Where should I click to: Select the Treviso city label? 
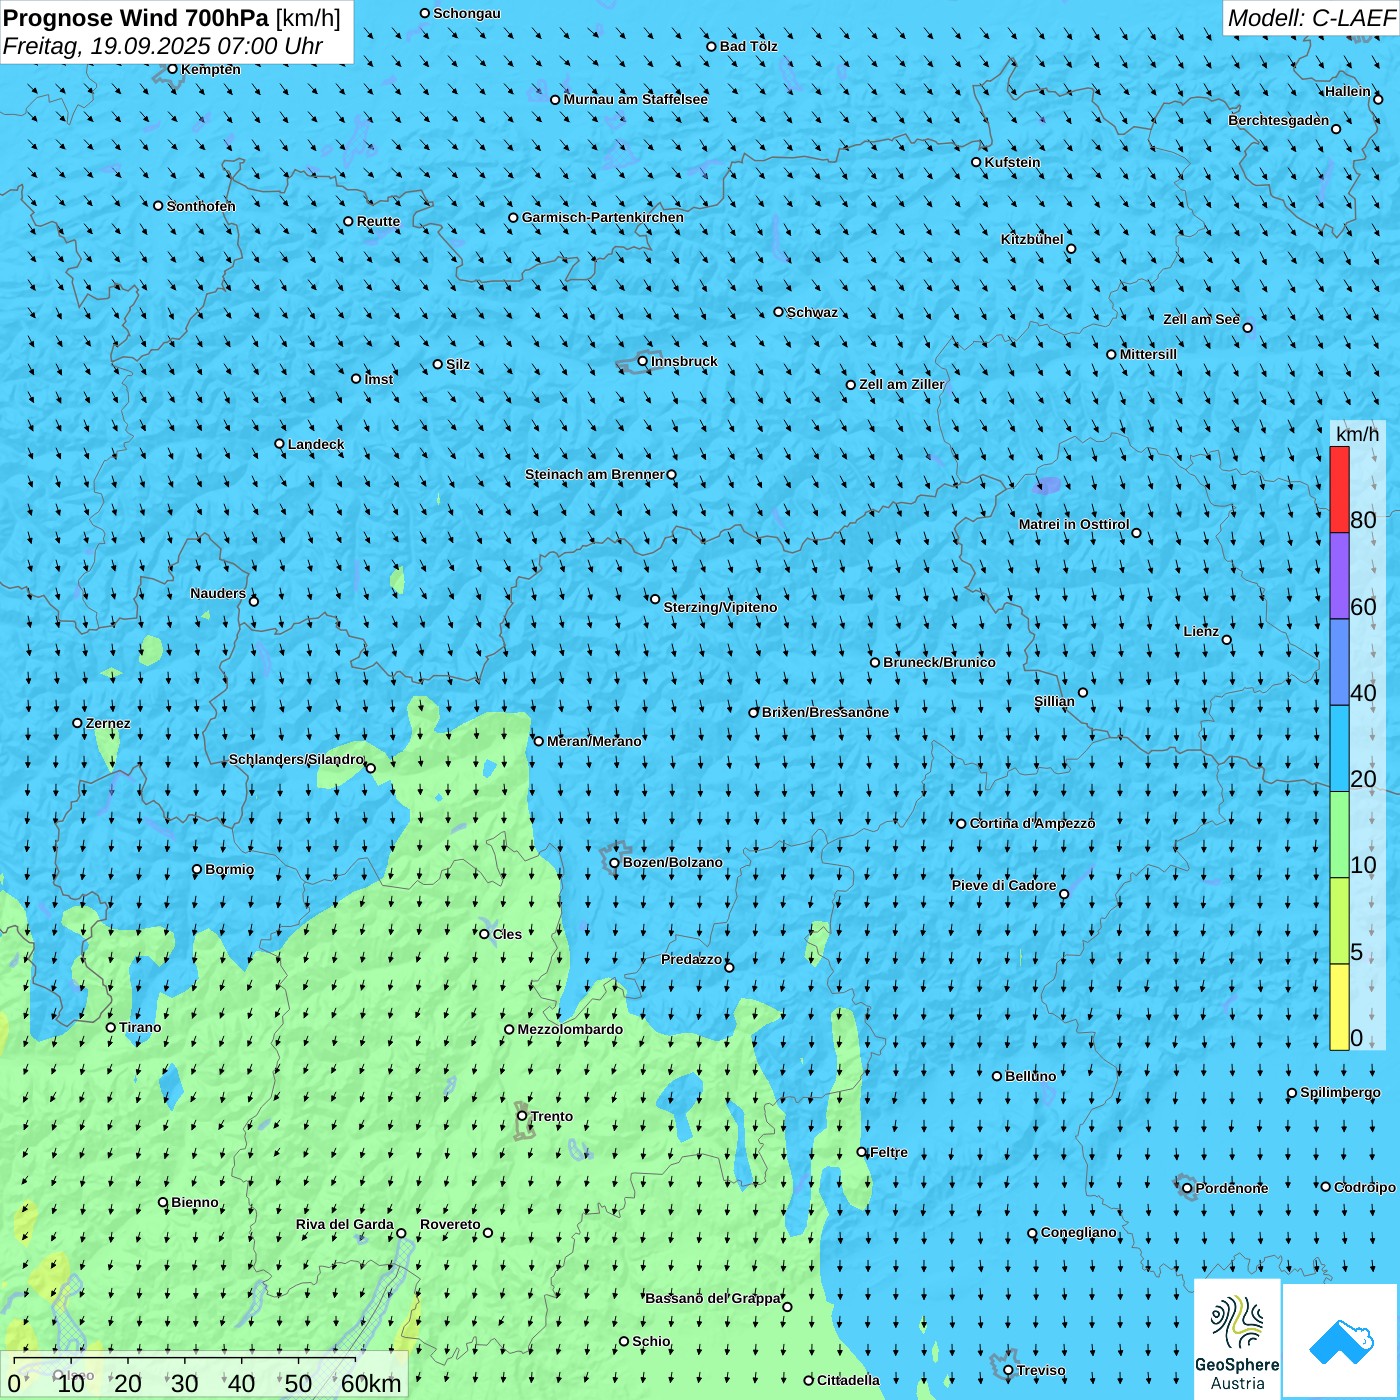click(1041, 1370)
